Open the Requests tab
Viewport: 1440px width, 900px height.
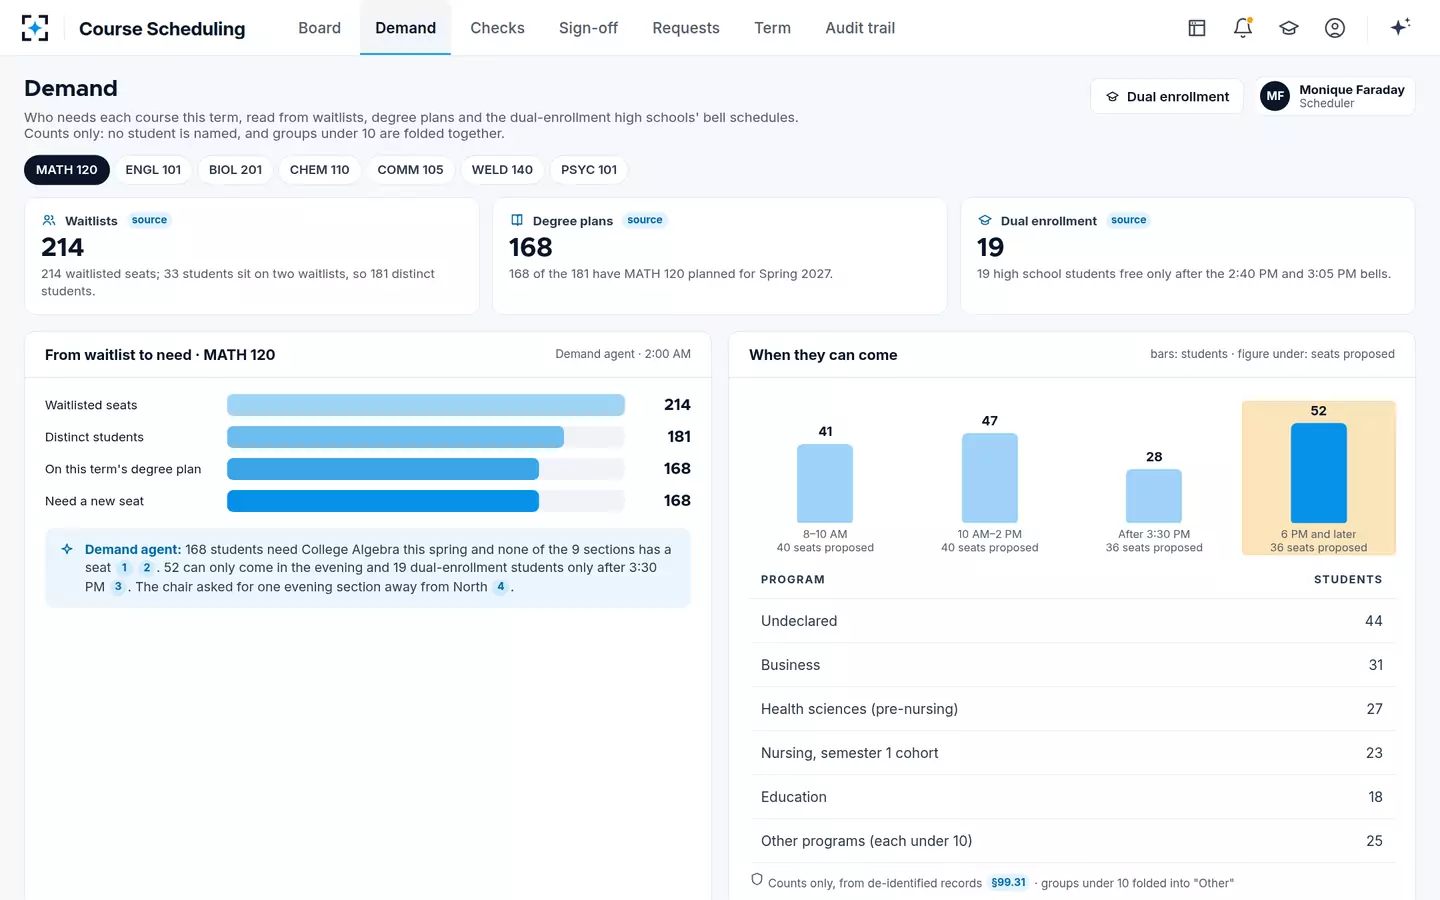[686, 28]
